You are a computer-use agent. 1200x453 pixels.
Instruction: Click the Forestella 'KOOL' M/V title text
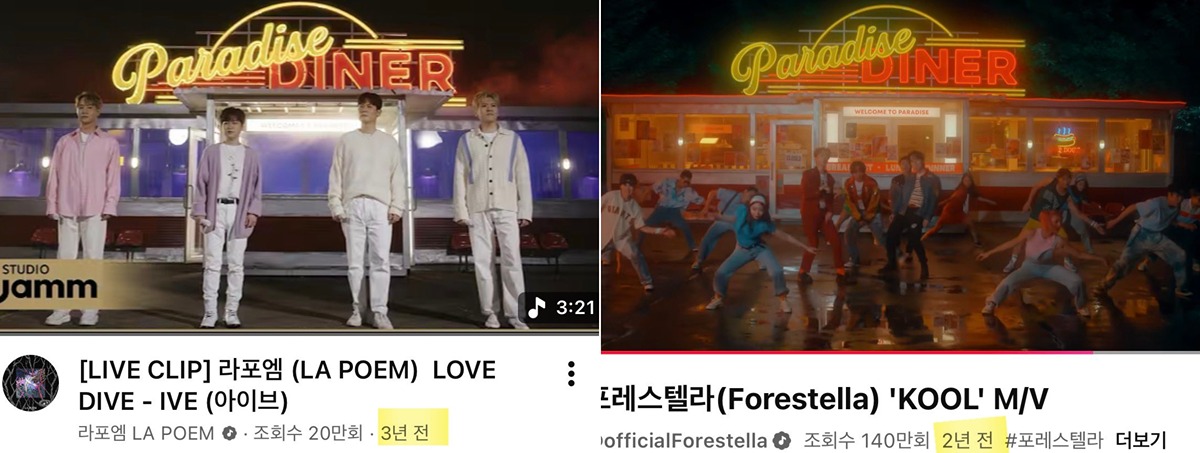825,399
